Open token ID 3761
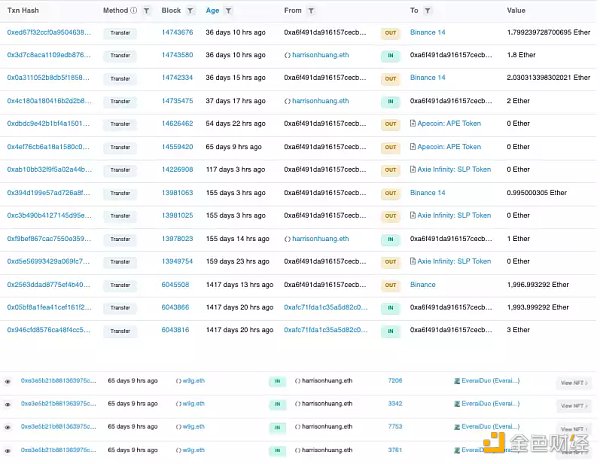The height and width of the screenshot is (464, 600). coord(395,450)
